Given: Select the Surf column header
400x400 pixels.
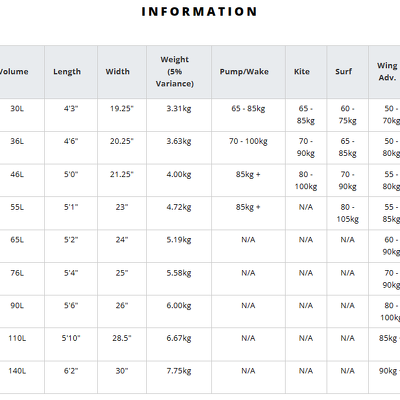Looking at the screenshot, I should 344,71.
